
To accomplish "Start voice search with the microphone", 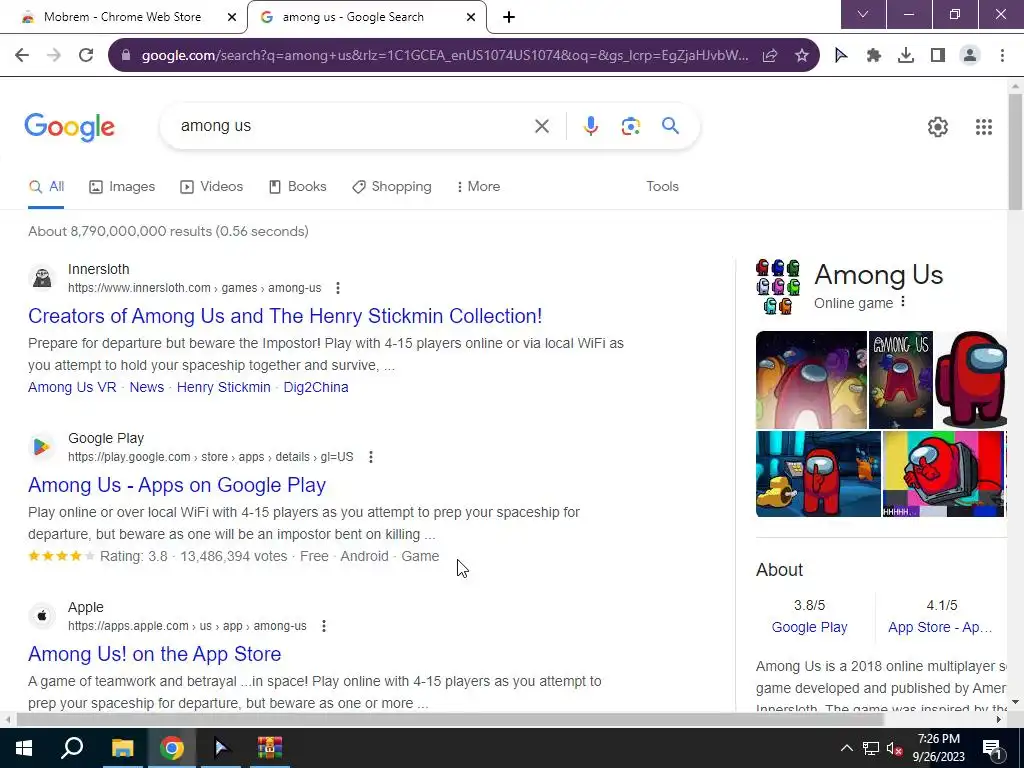I will pos(590,126).
